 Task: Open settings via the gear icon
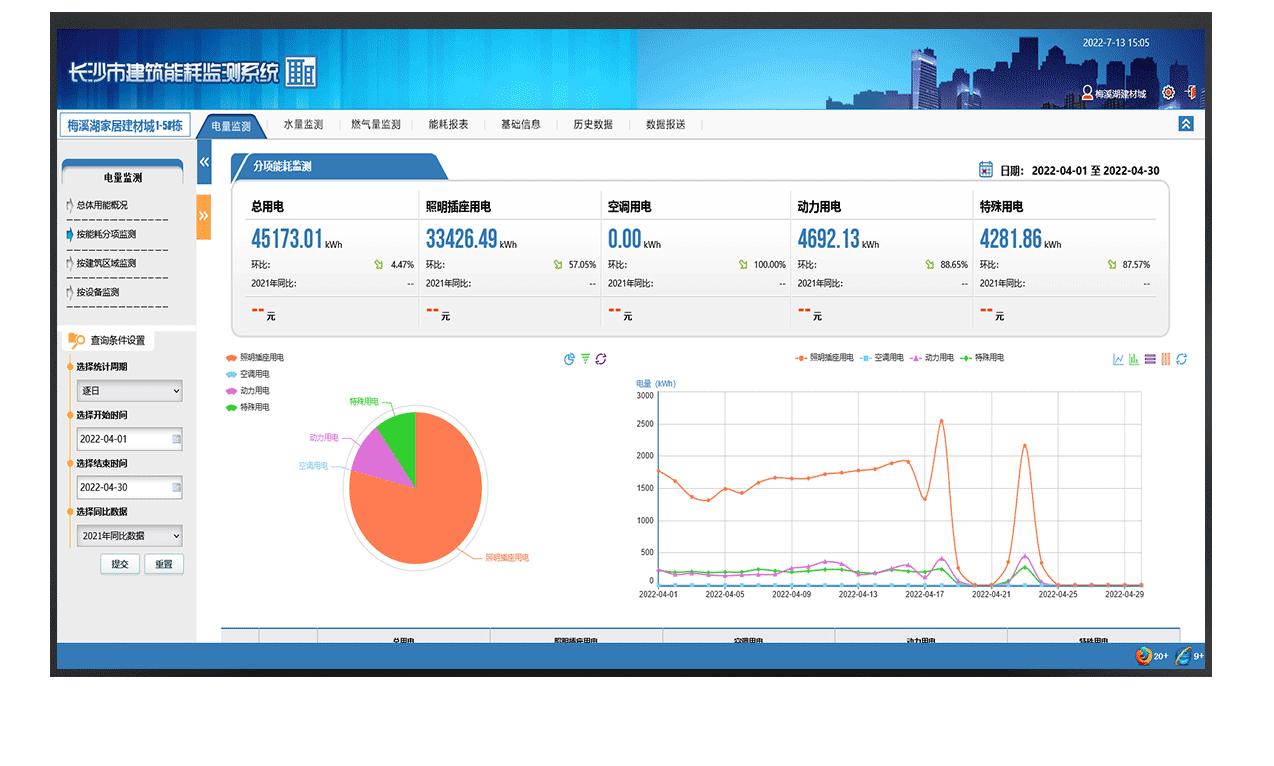point(1168,93)
